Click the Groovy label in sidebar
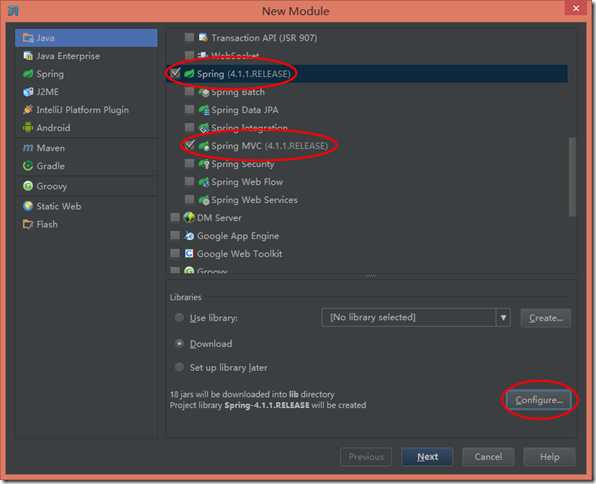Screen dimensions: 596x484 (x=51, y=186)
